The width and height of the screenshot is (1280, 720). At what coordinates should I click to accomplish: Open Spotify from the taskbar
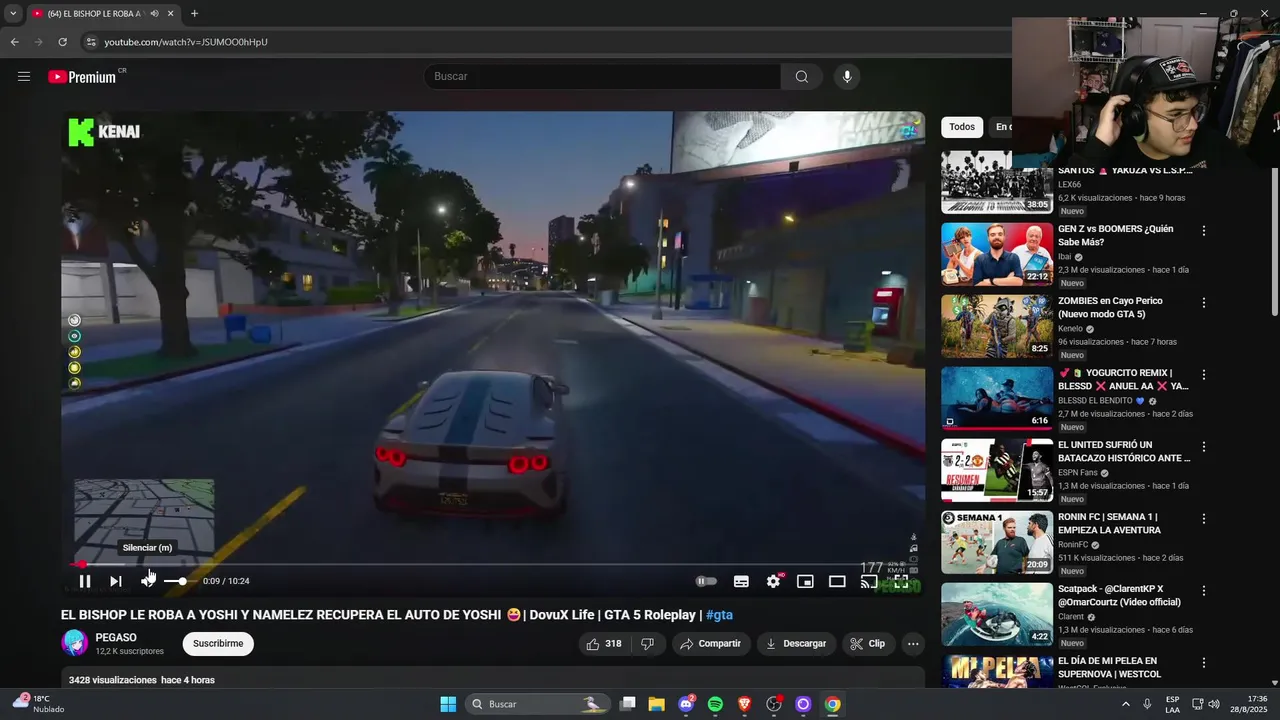coord(715,704)
